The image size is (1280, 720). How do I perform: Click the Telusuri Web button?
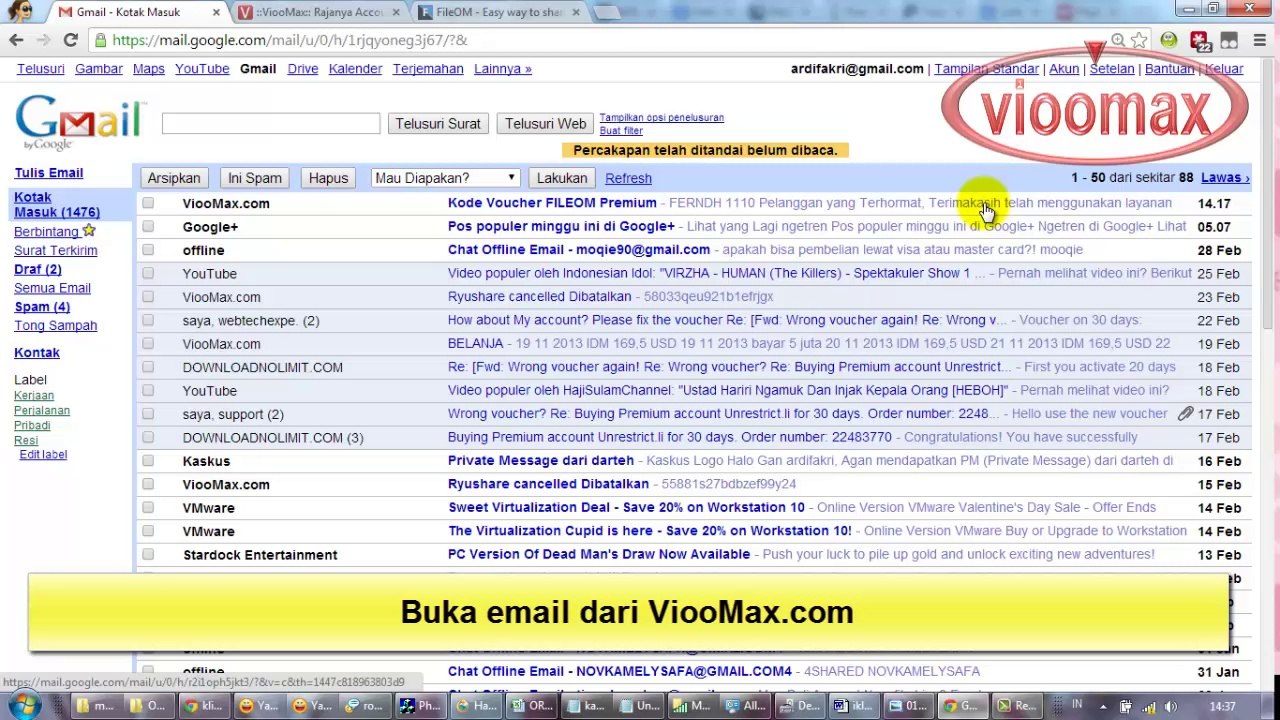point(545,124)
